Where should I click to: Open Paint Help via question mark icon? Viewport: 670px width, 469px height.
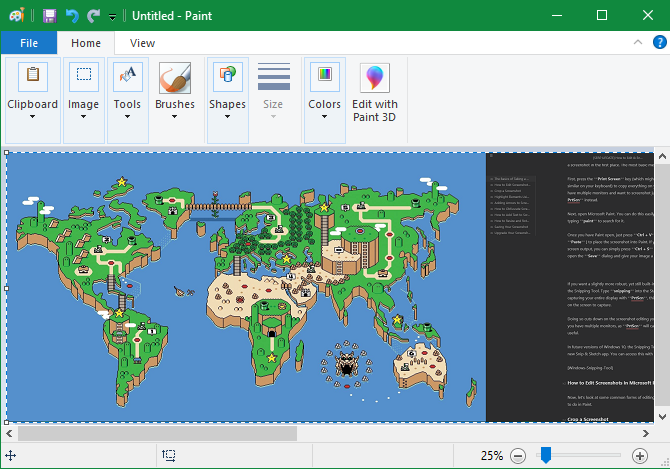[x=659, y=42]
